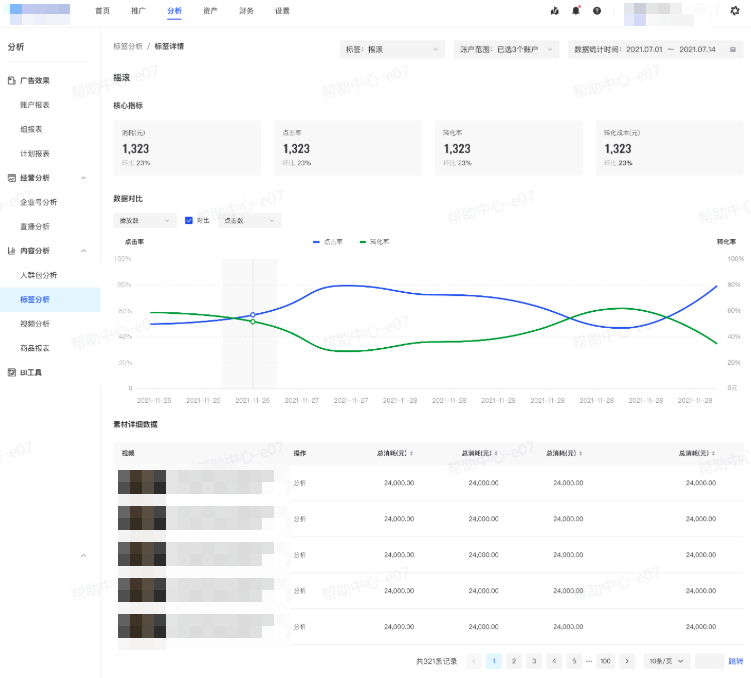Open BI工具 label in the sidebar

tap(31, 372)
